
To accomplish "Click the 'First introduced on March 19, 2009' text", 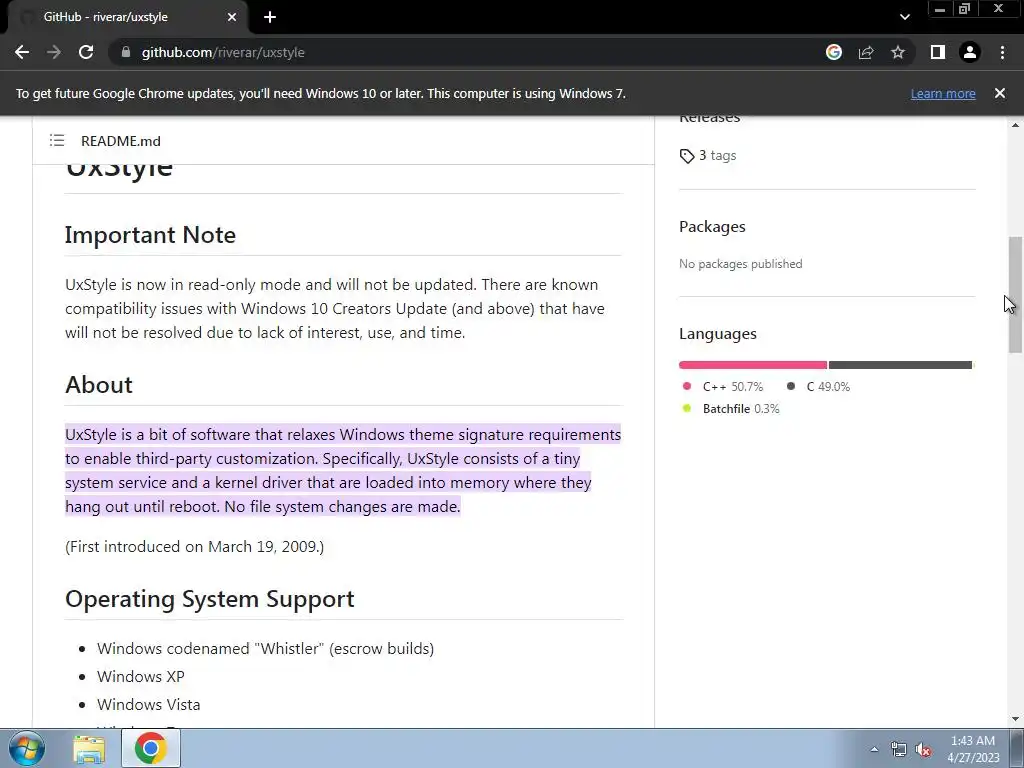I will point(195,547).
